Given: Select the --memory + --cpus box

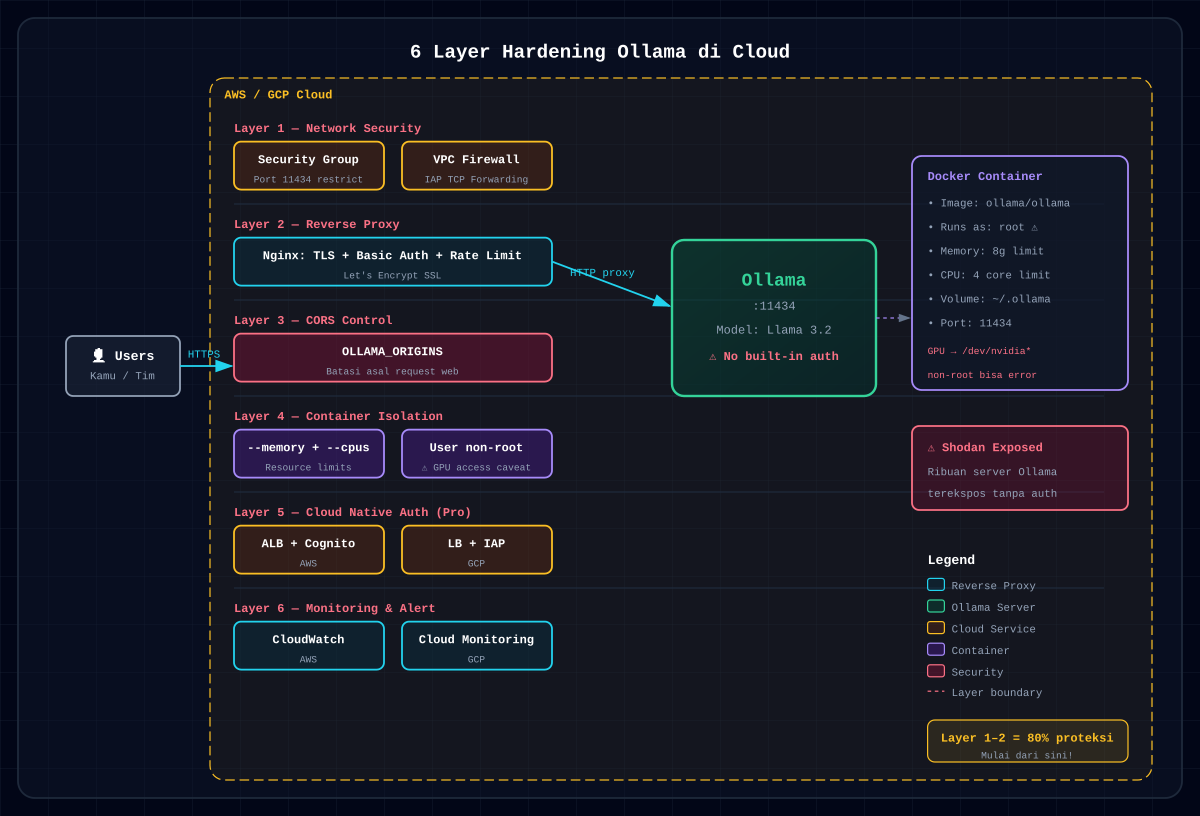Looking at the screenshot, I should pos(309,454).
